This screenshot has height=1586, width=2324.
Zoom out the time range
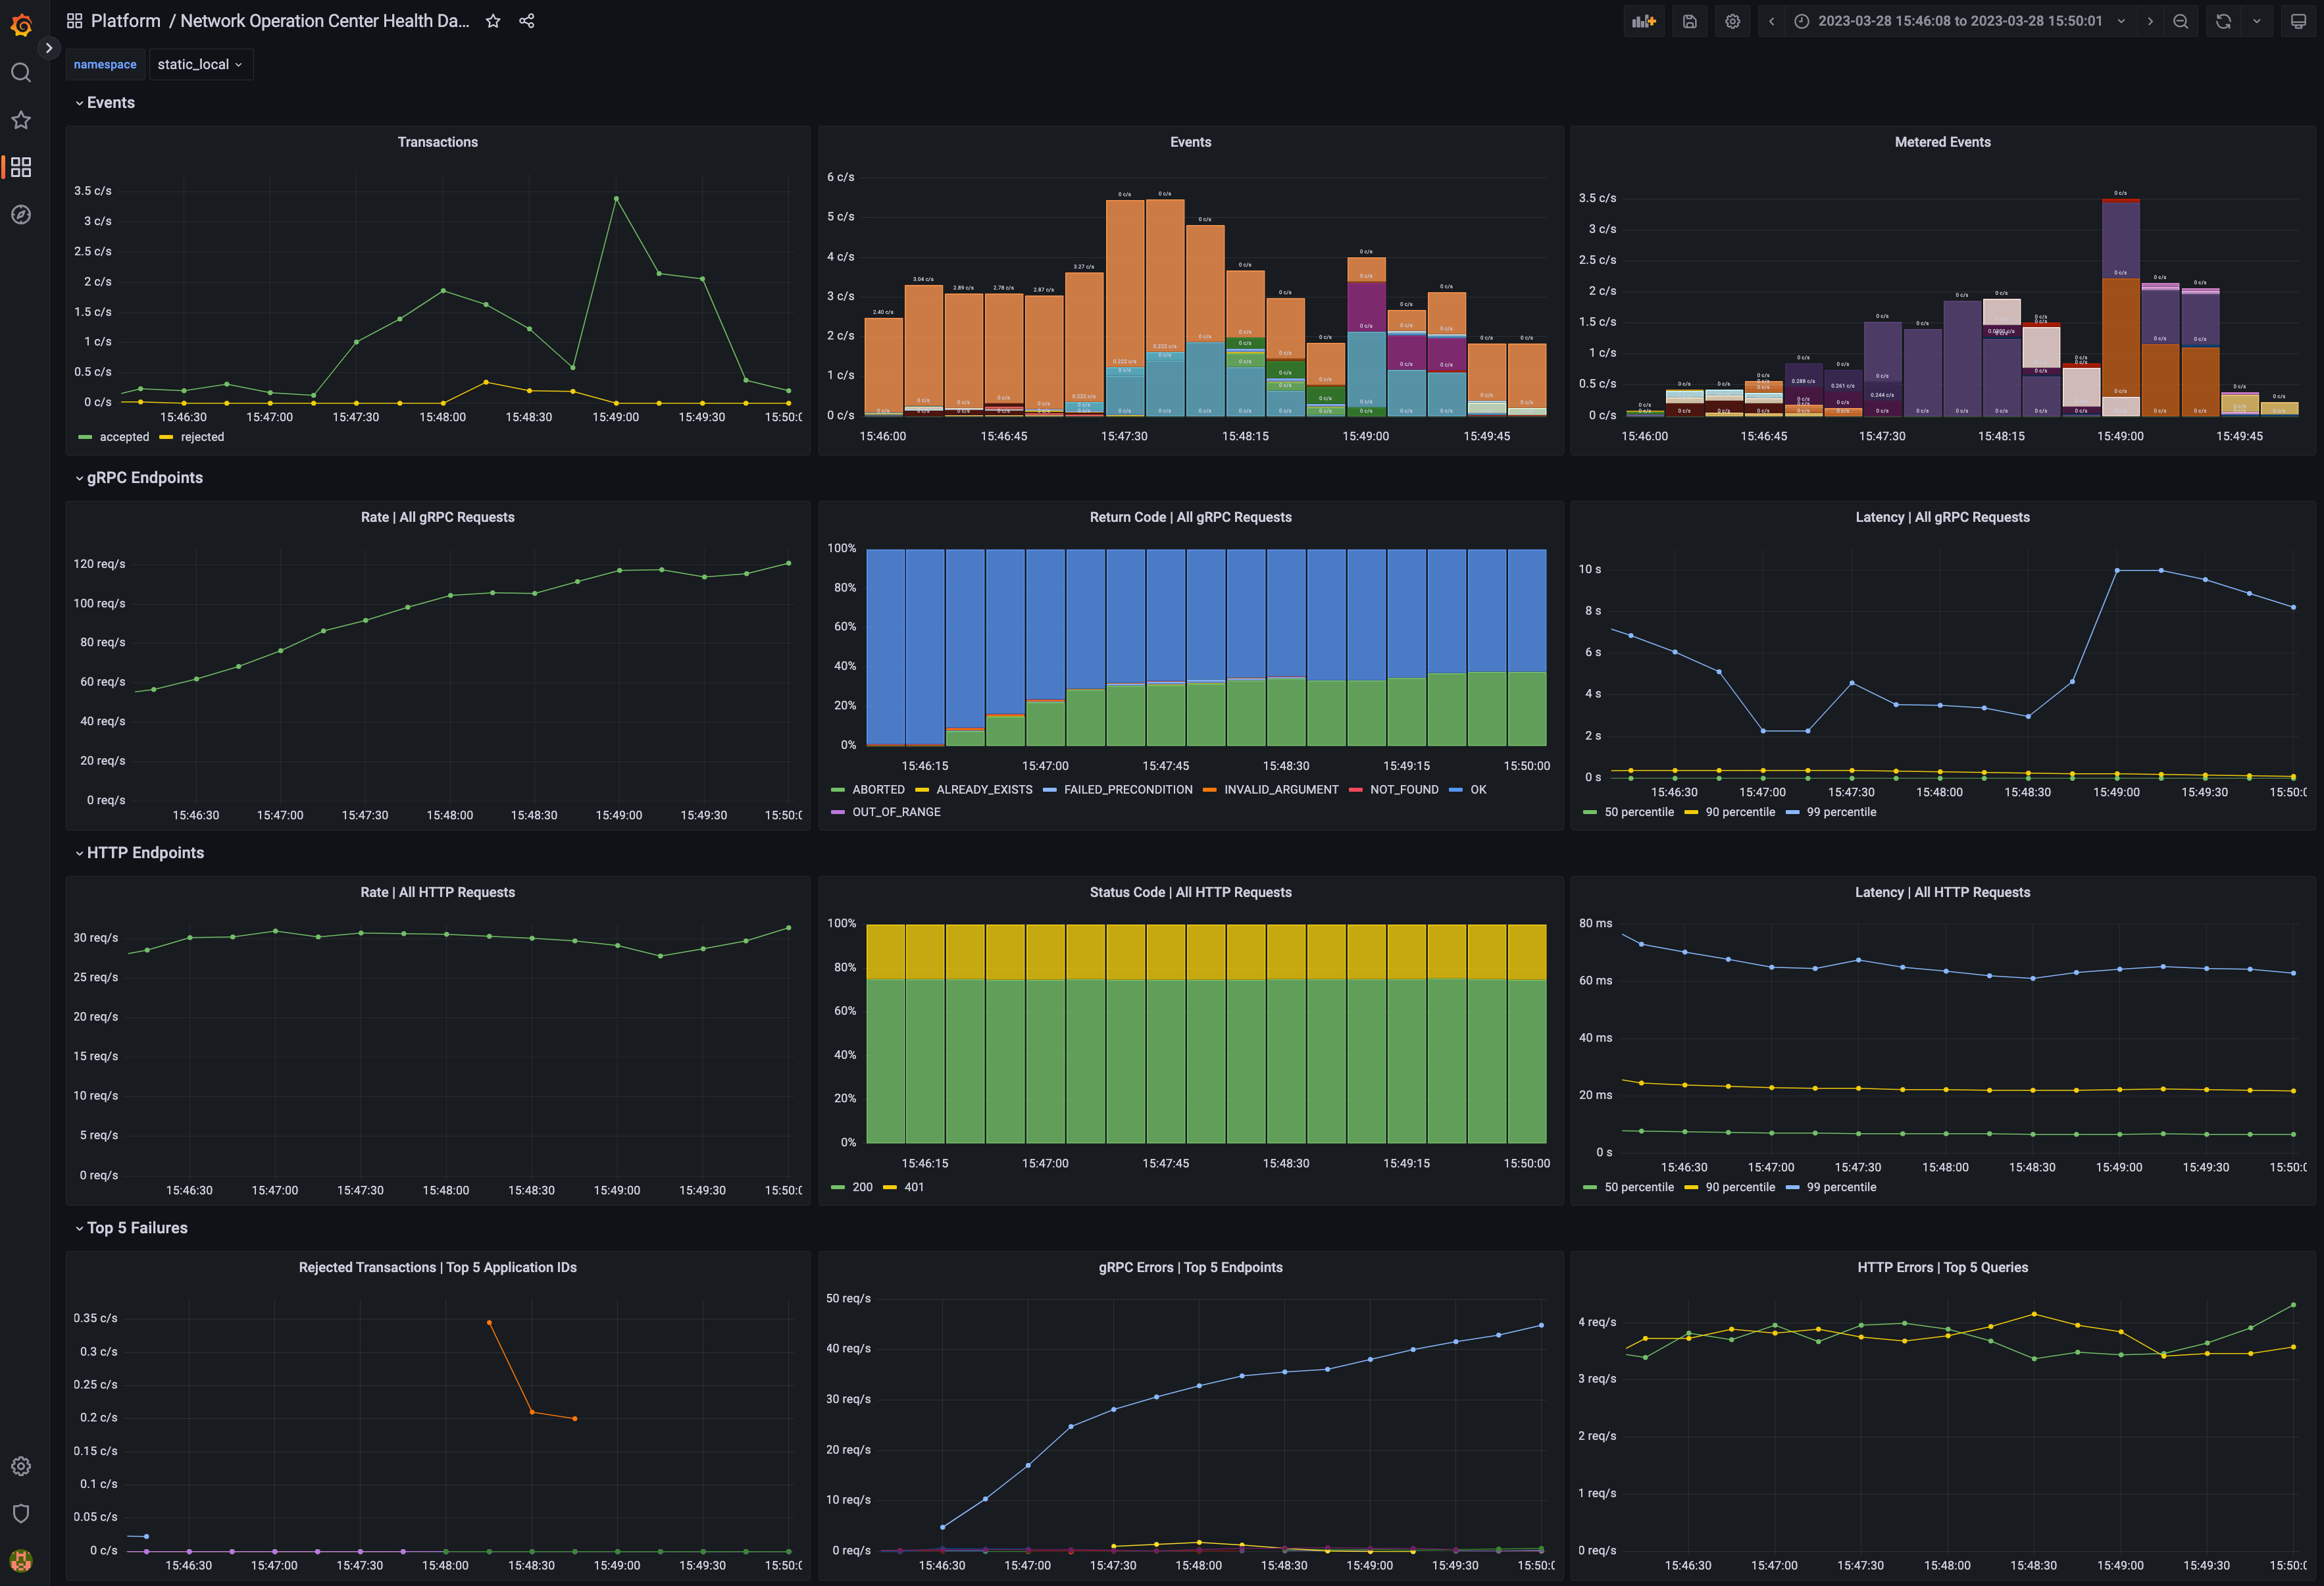tap(2180, 20)
